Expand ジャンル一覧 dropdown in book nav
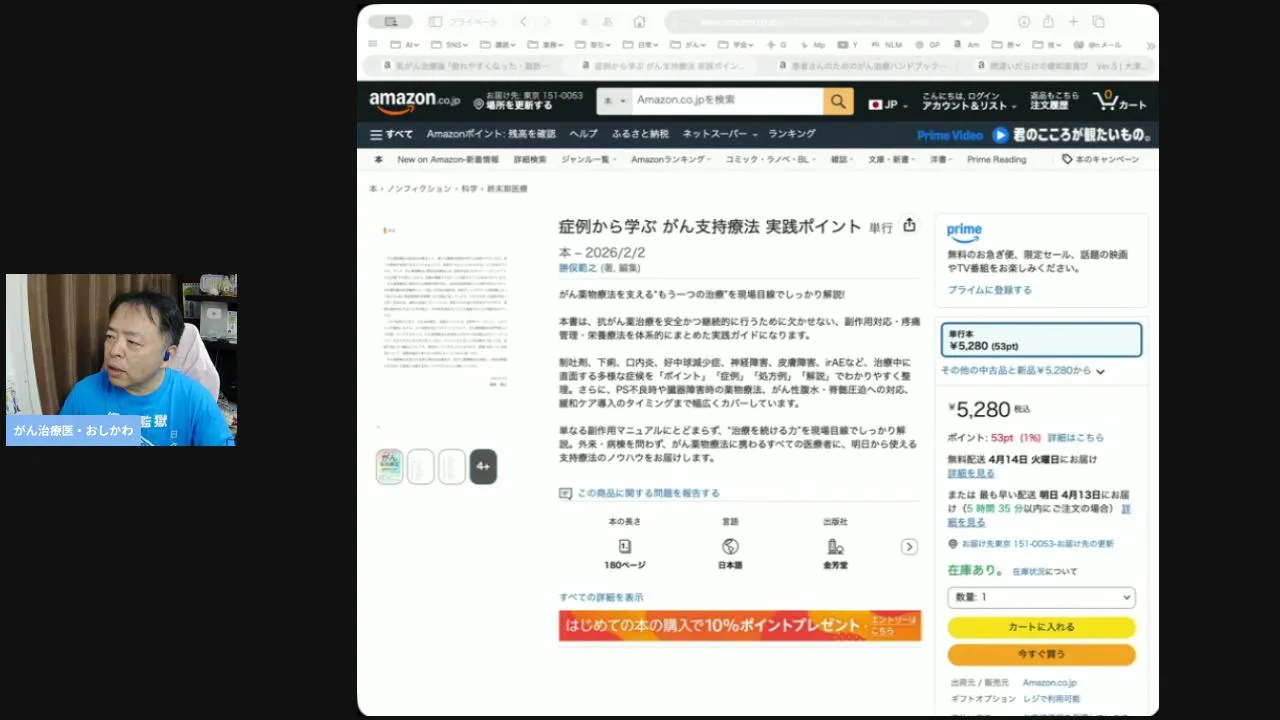Image resolution: width=1280 pixels, height=720 pixels. tap(588, 159)
